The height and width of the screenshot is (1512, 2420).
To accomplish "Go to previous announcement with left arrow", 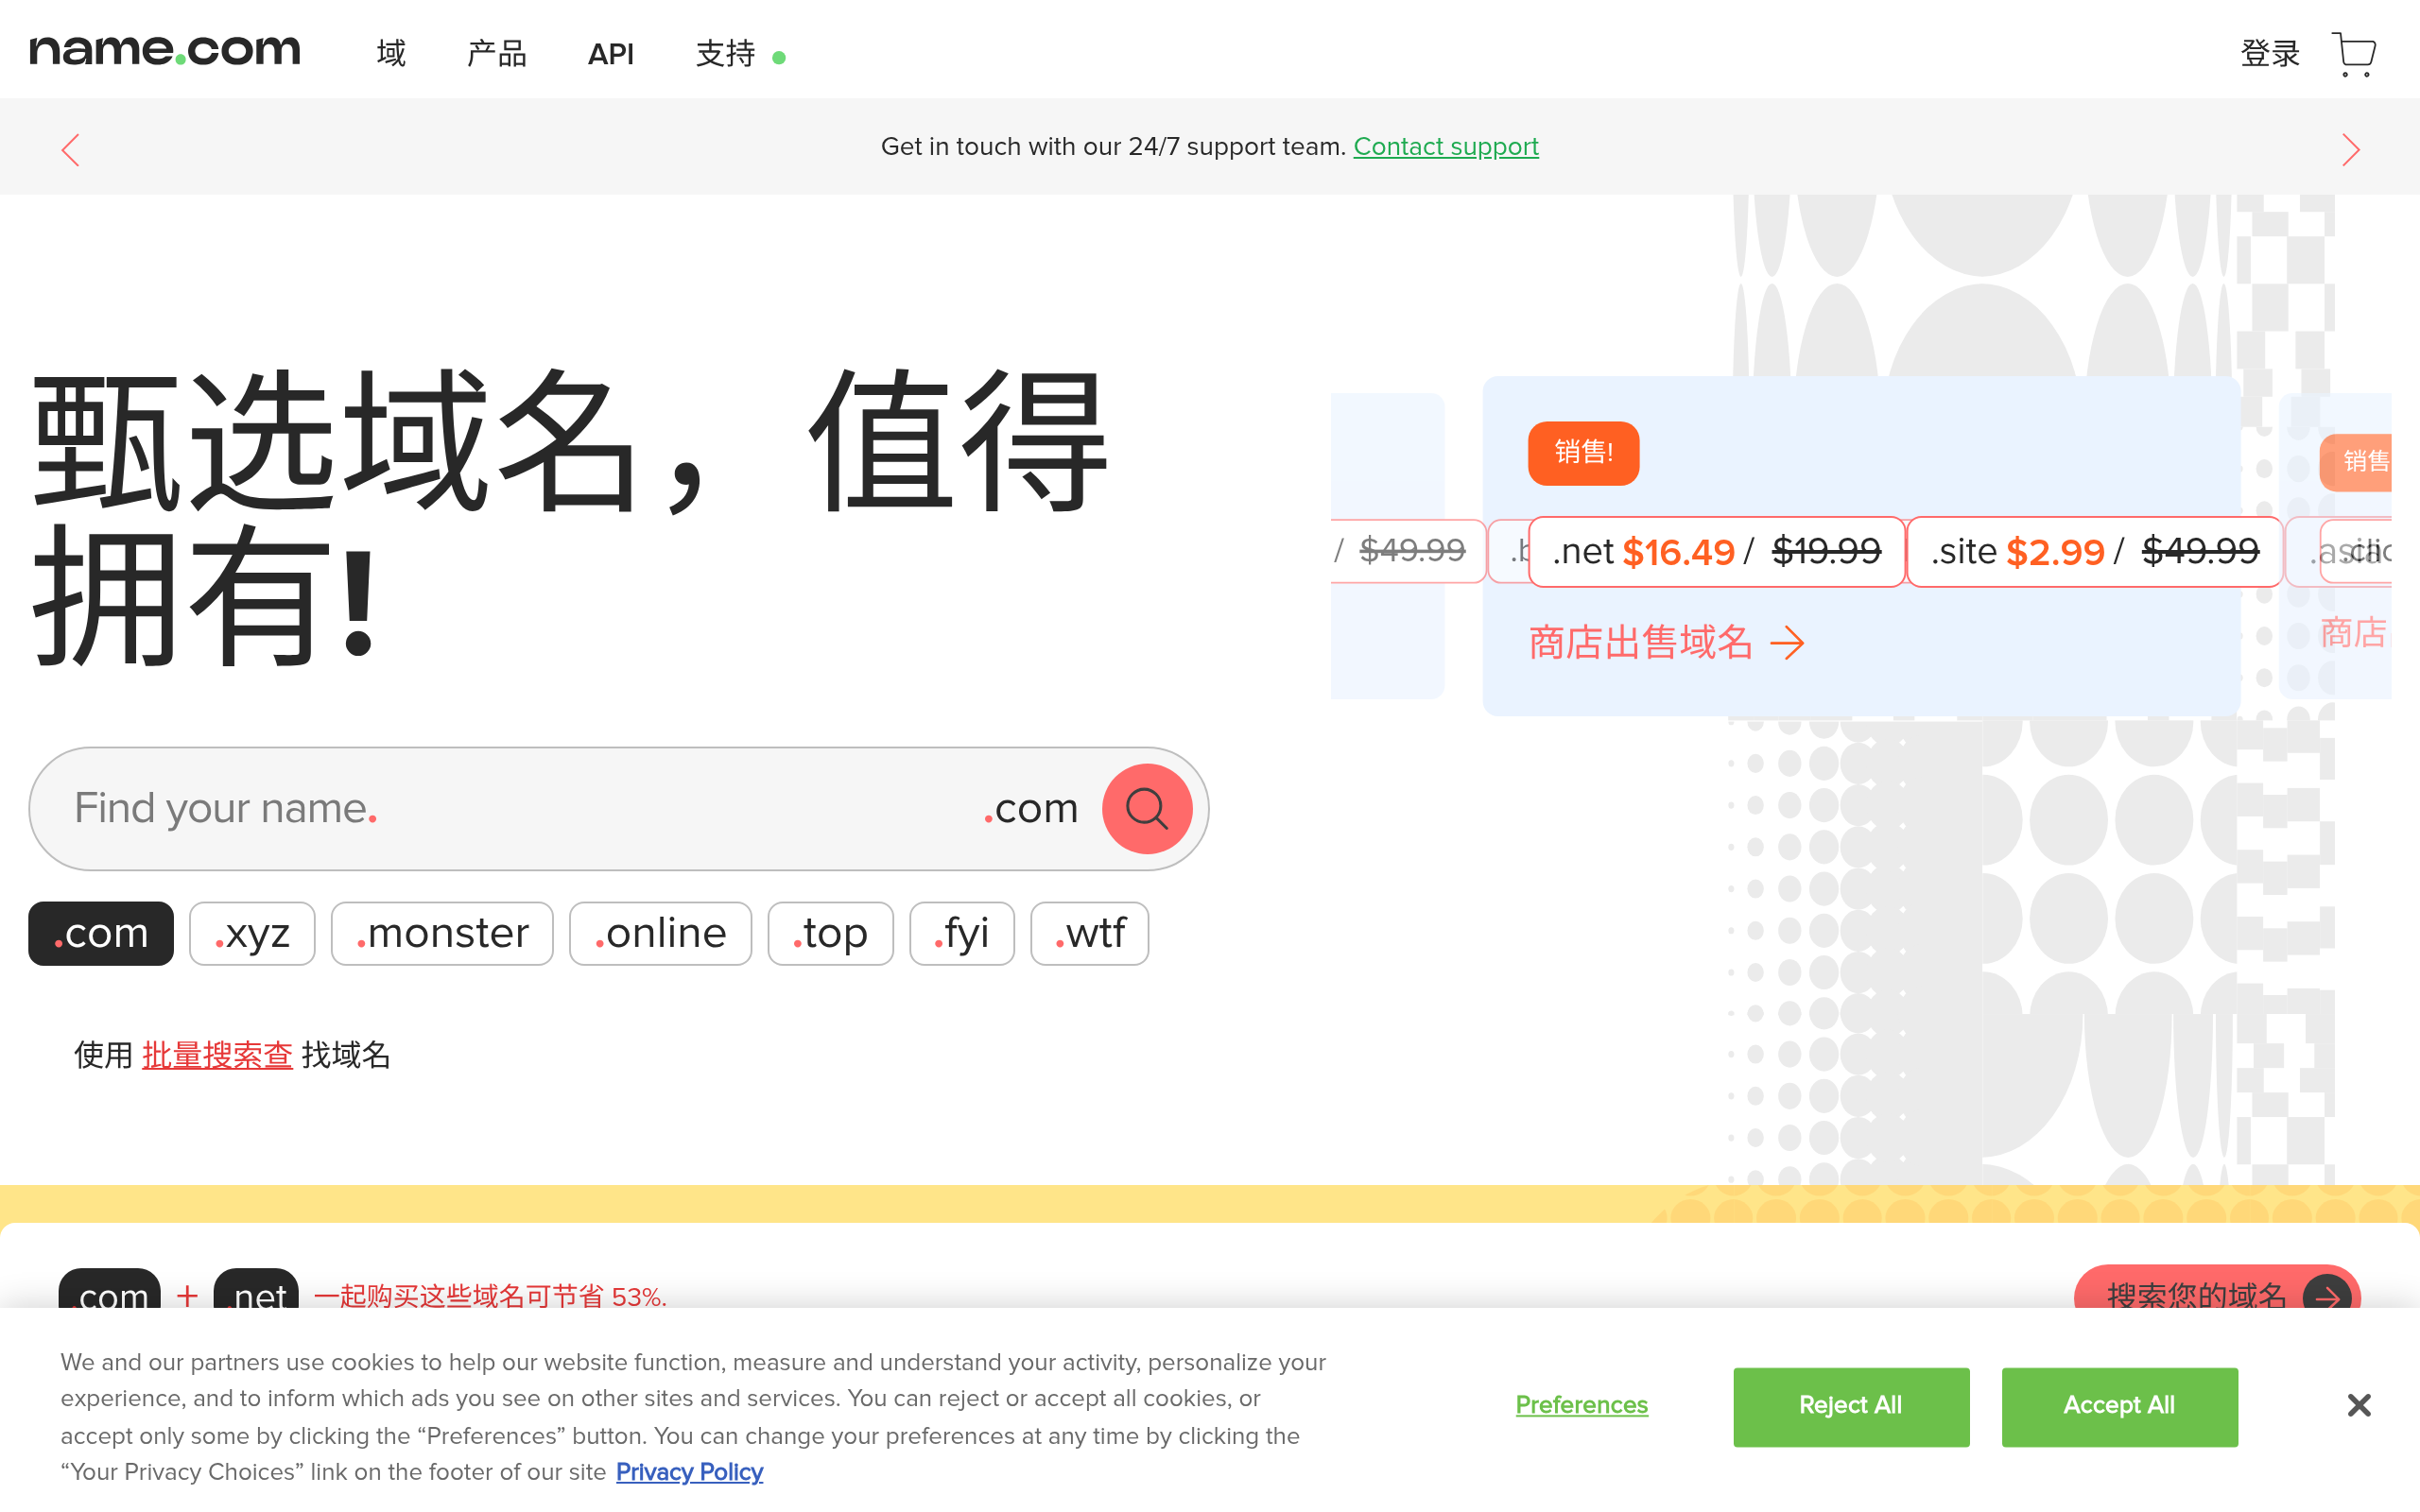I will [x=70, y=150].
